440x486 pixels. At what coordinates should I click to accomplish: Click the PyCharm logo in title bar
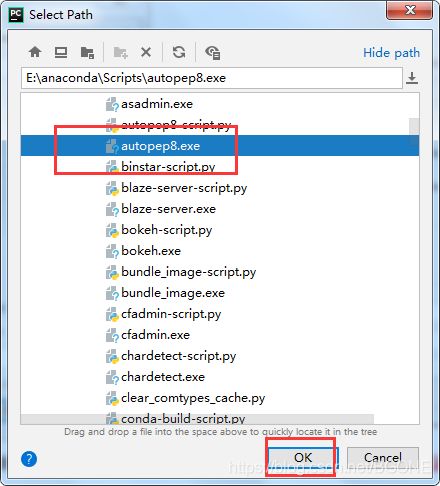[x=16, y=15]
